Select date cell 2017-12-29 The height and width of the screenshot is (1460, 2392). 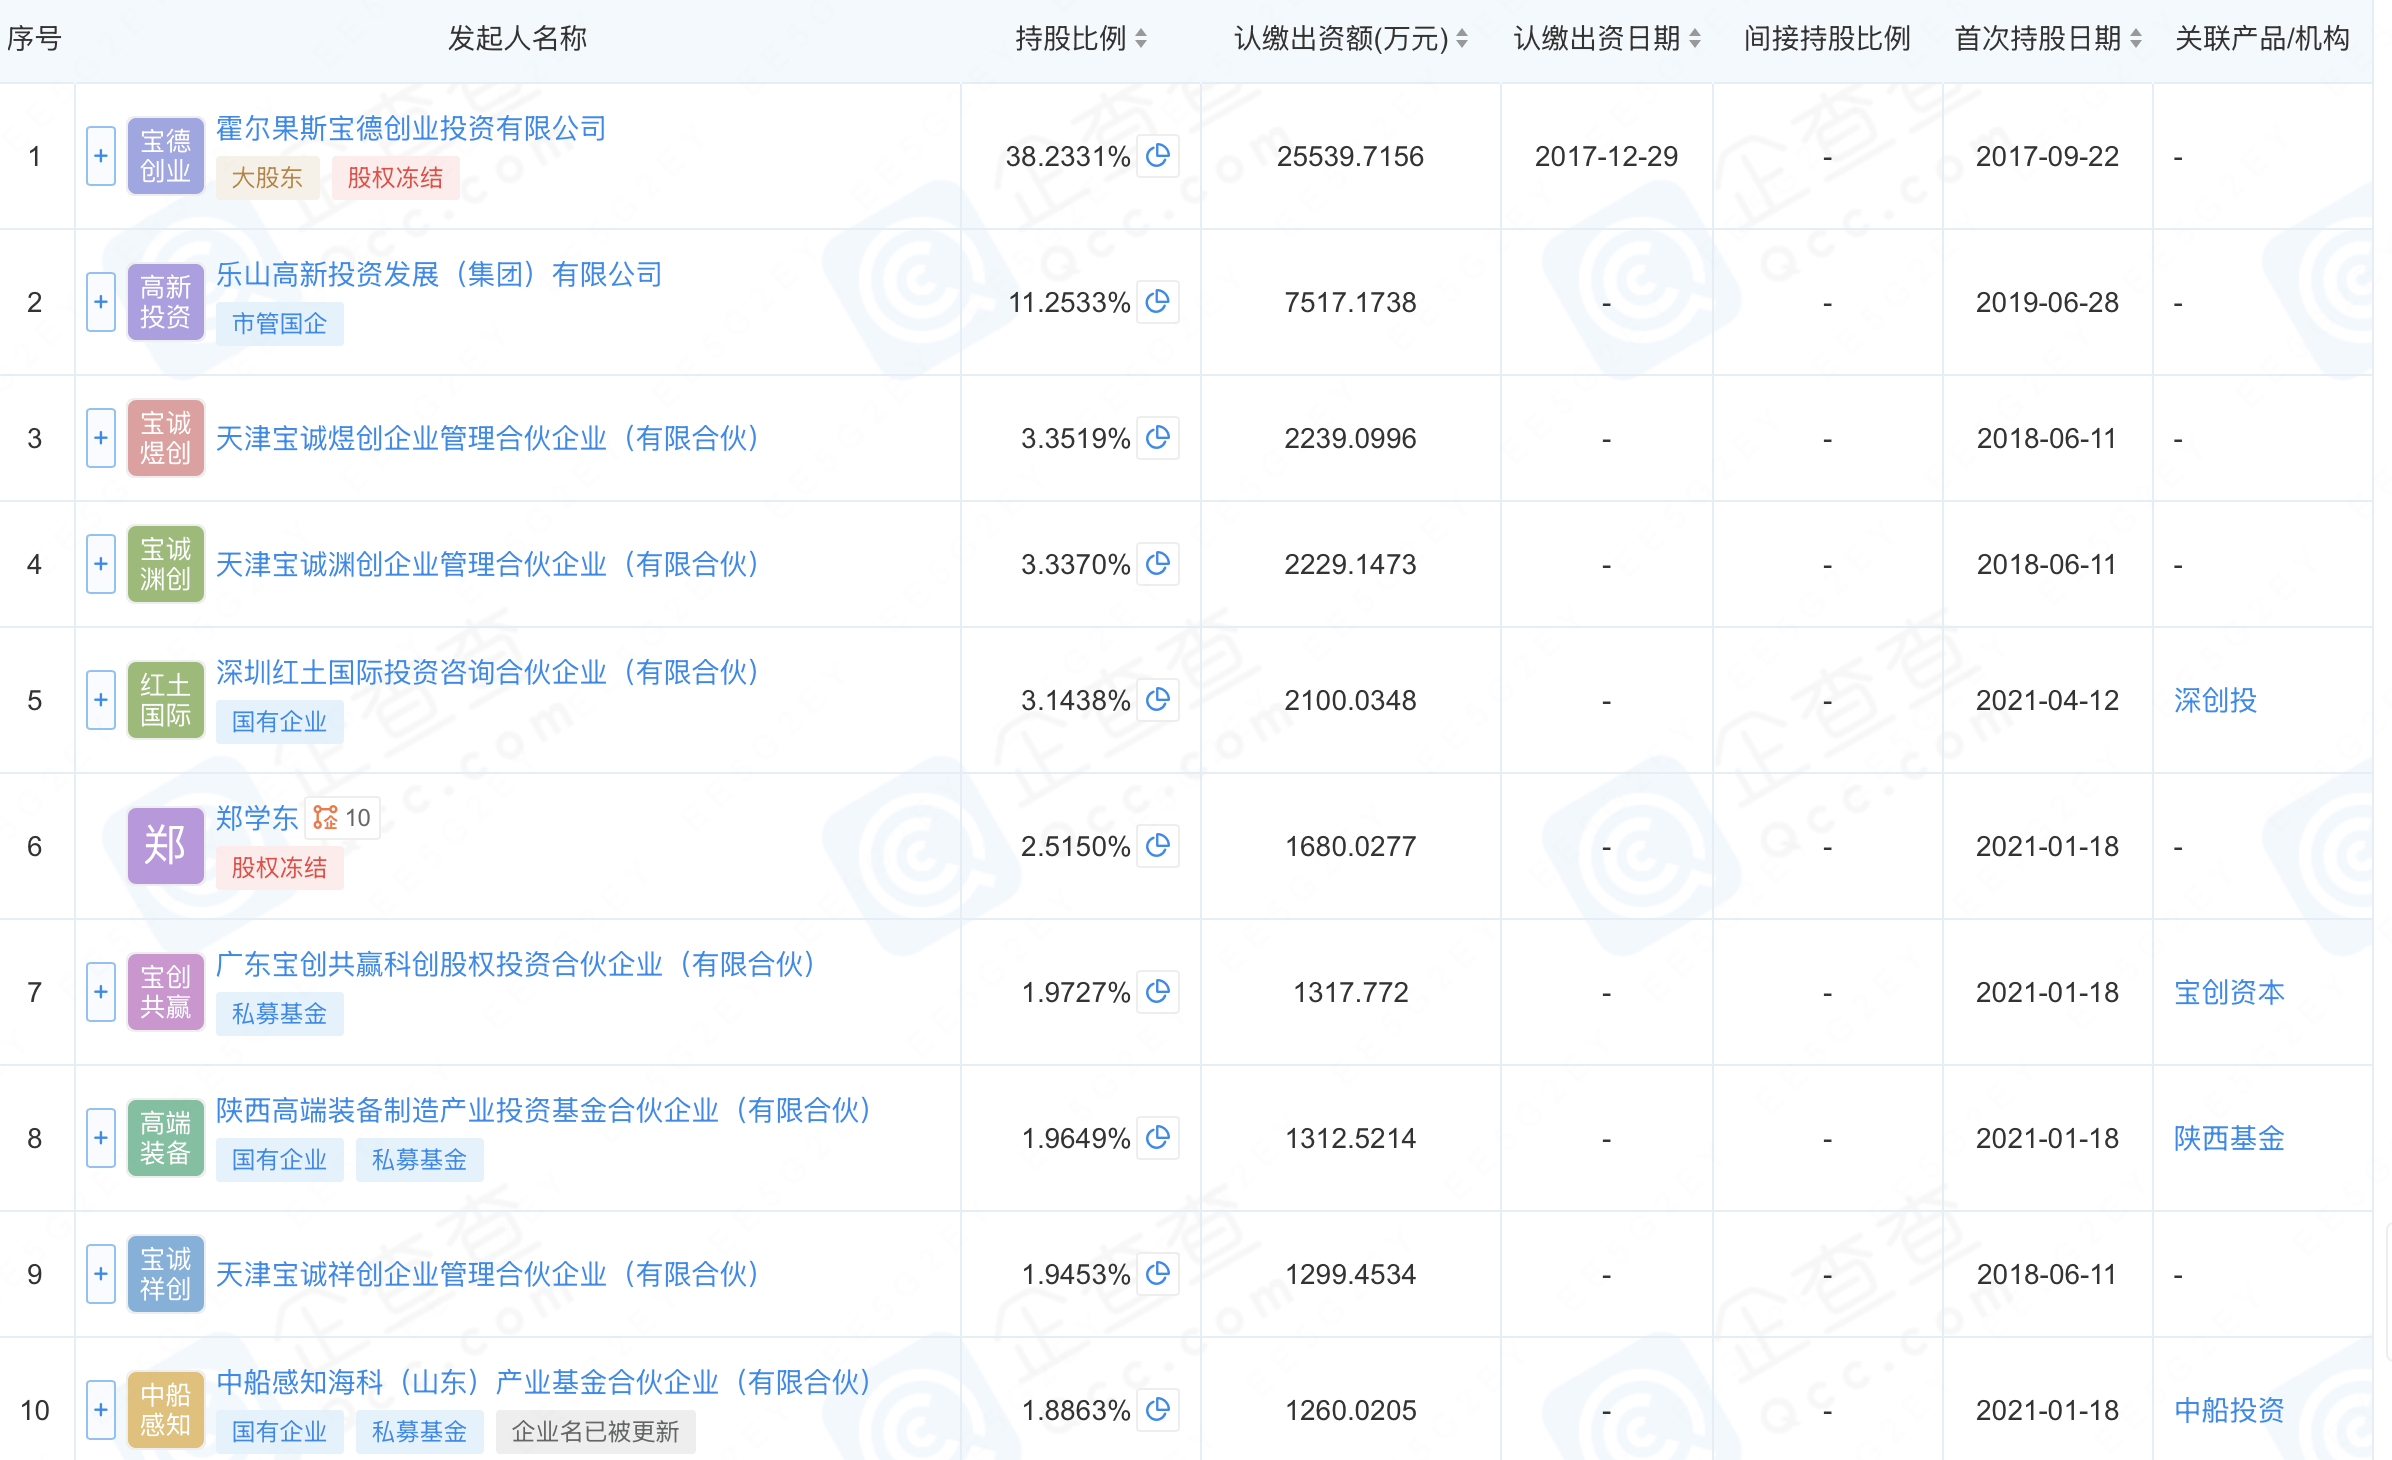tap(1606, 156)
